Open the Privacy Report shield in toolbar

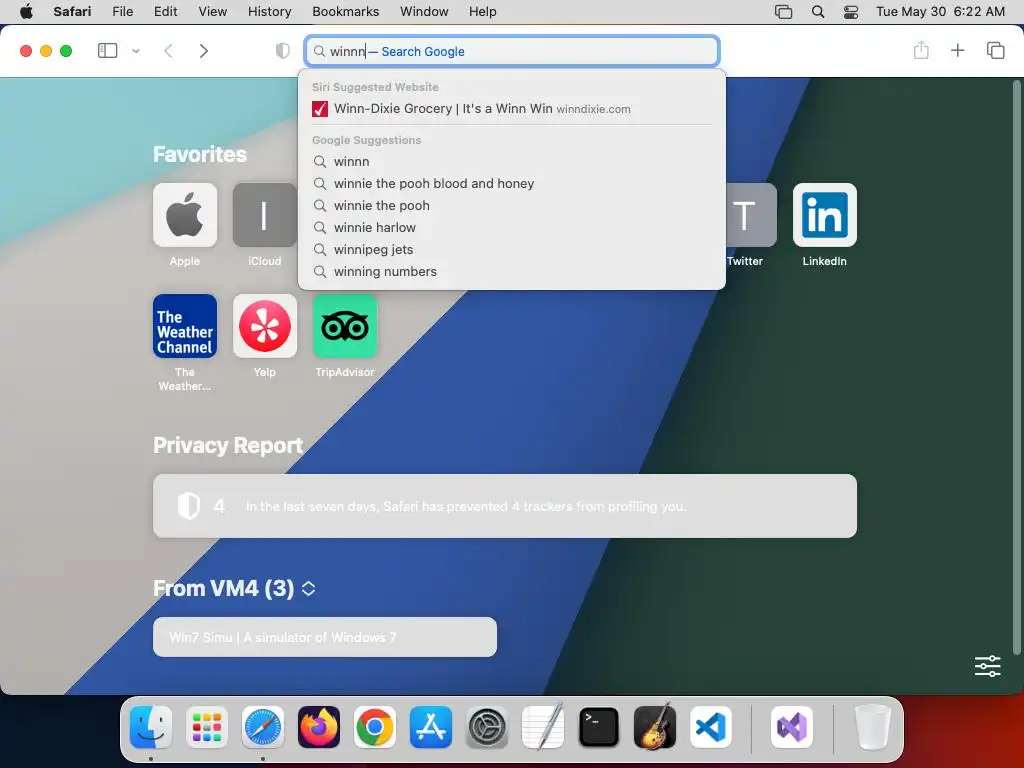282,51
